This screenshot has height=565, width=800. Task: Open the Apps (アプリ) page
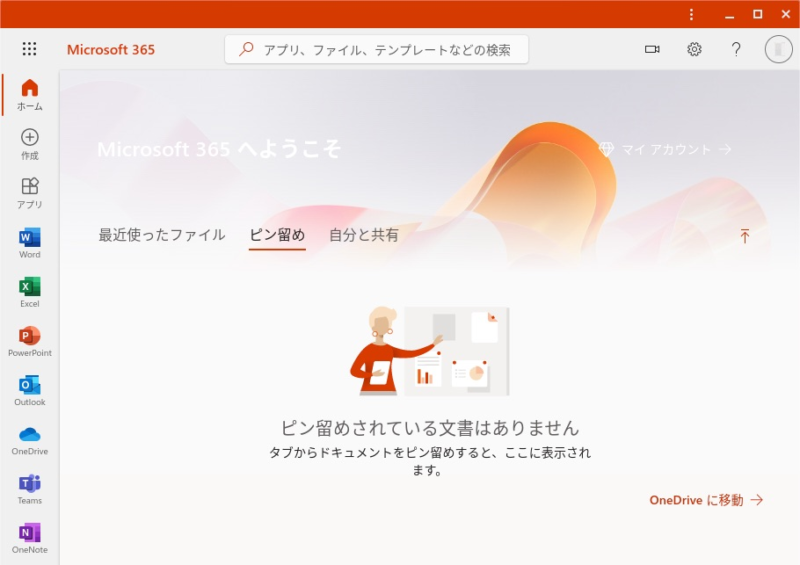30,193
